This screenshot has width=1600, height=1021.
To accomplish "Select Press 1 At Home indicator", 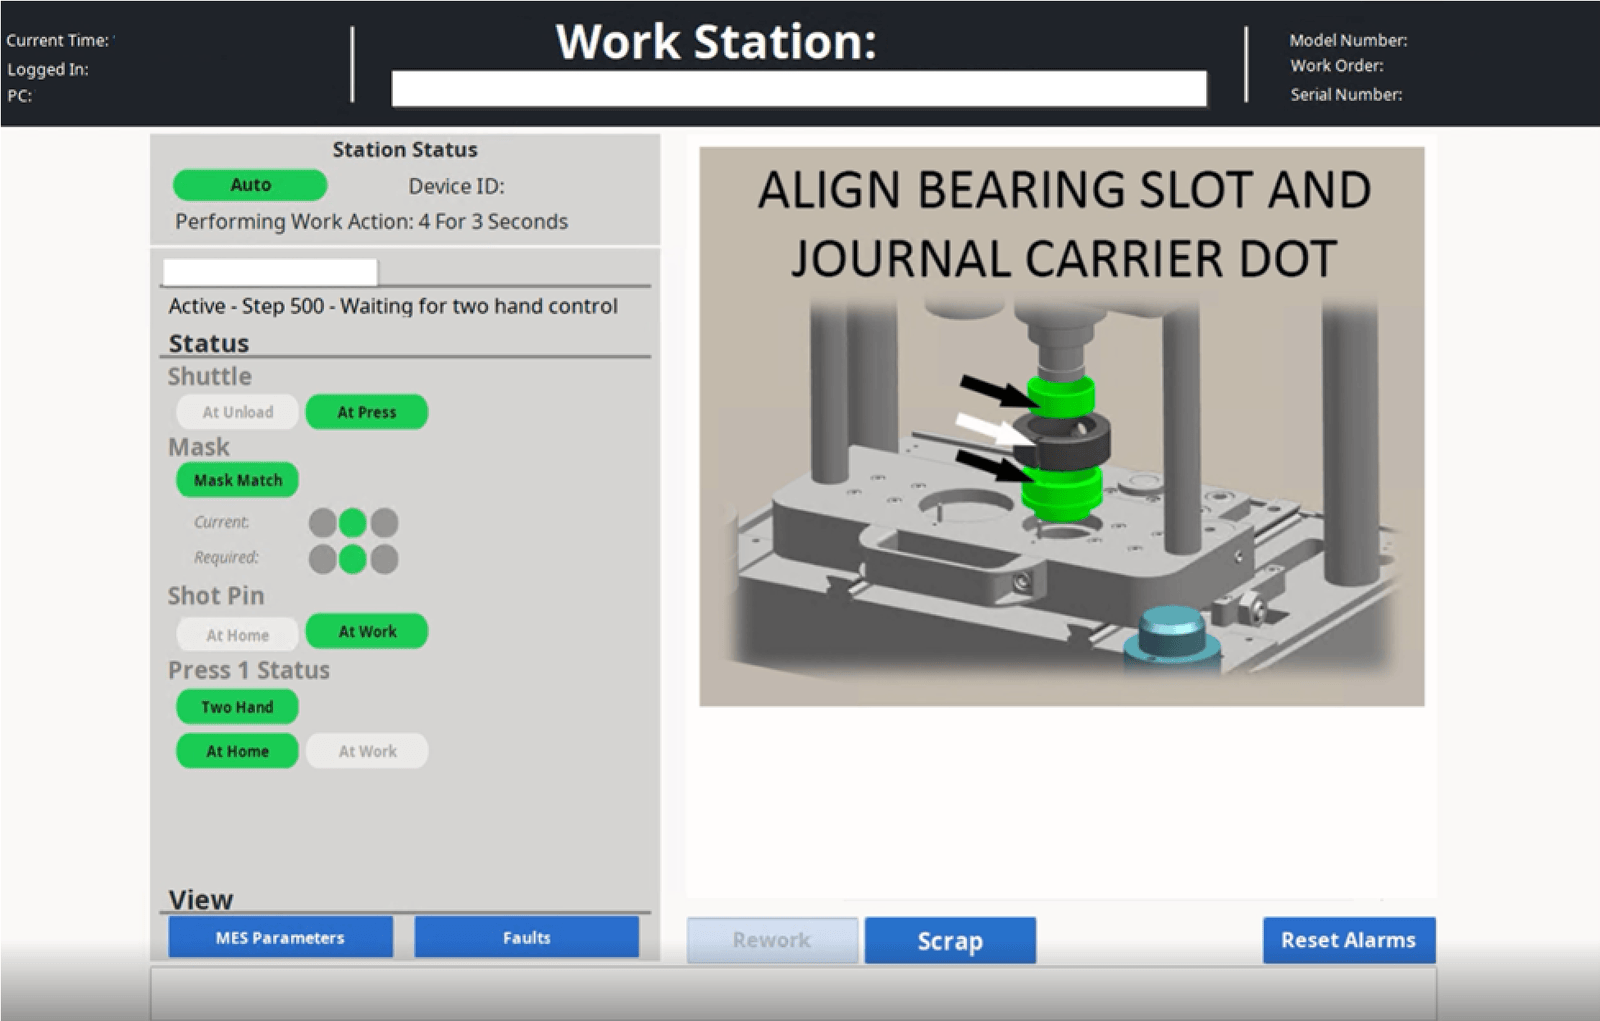I will (238, 751).
